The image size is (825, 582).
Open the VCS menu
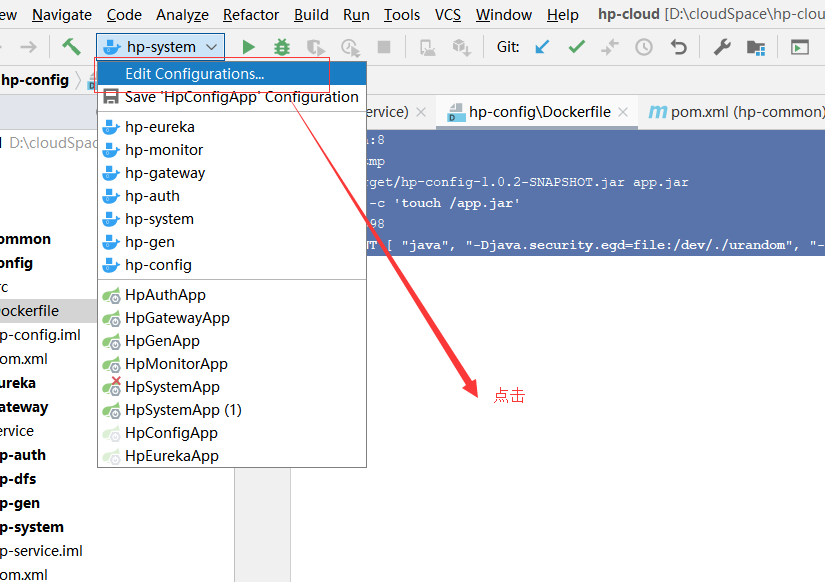pyautogui.click(x=448, y=15)
